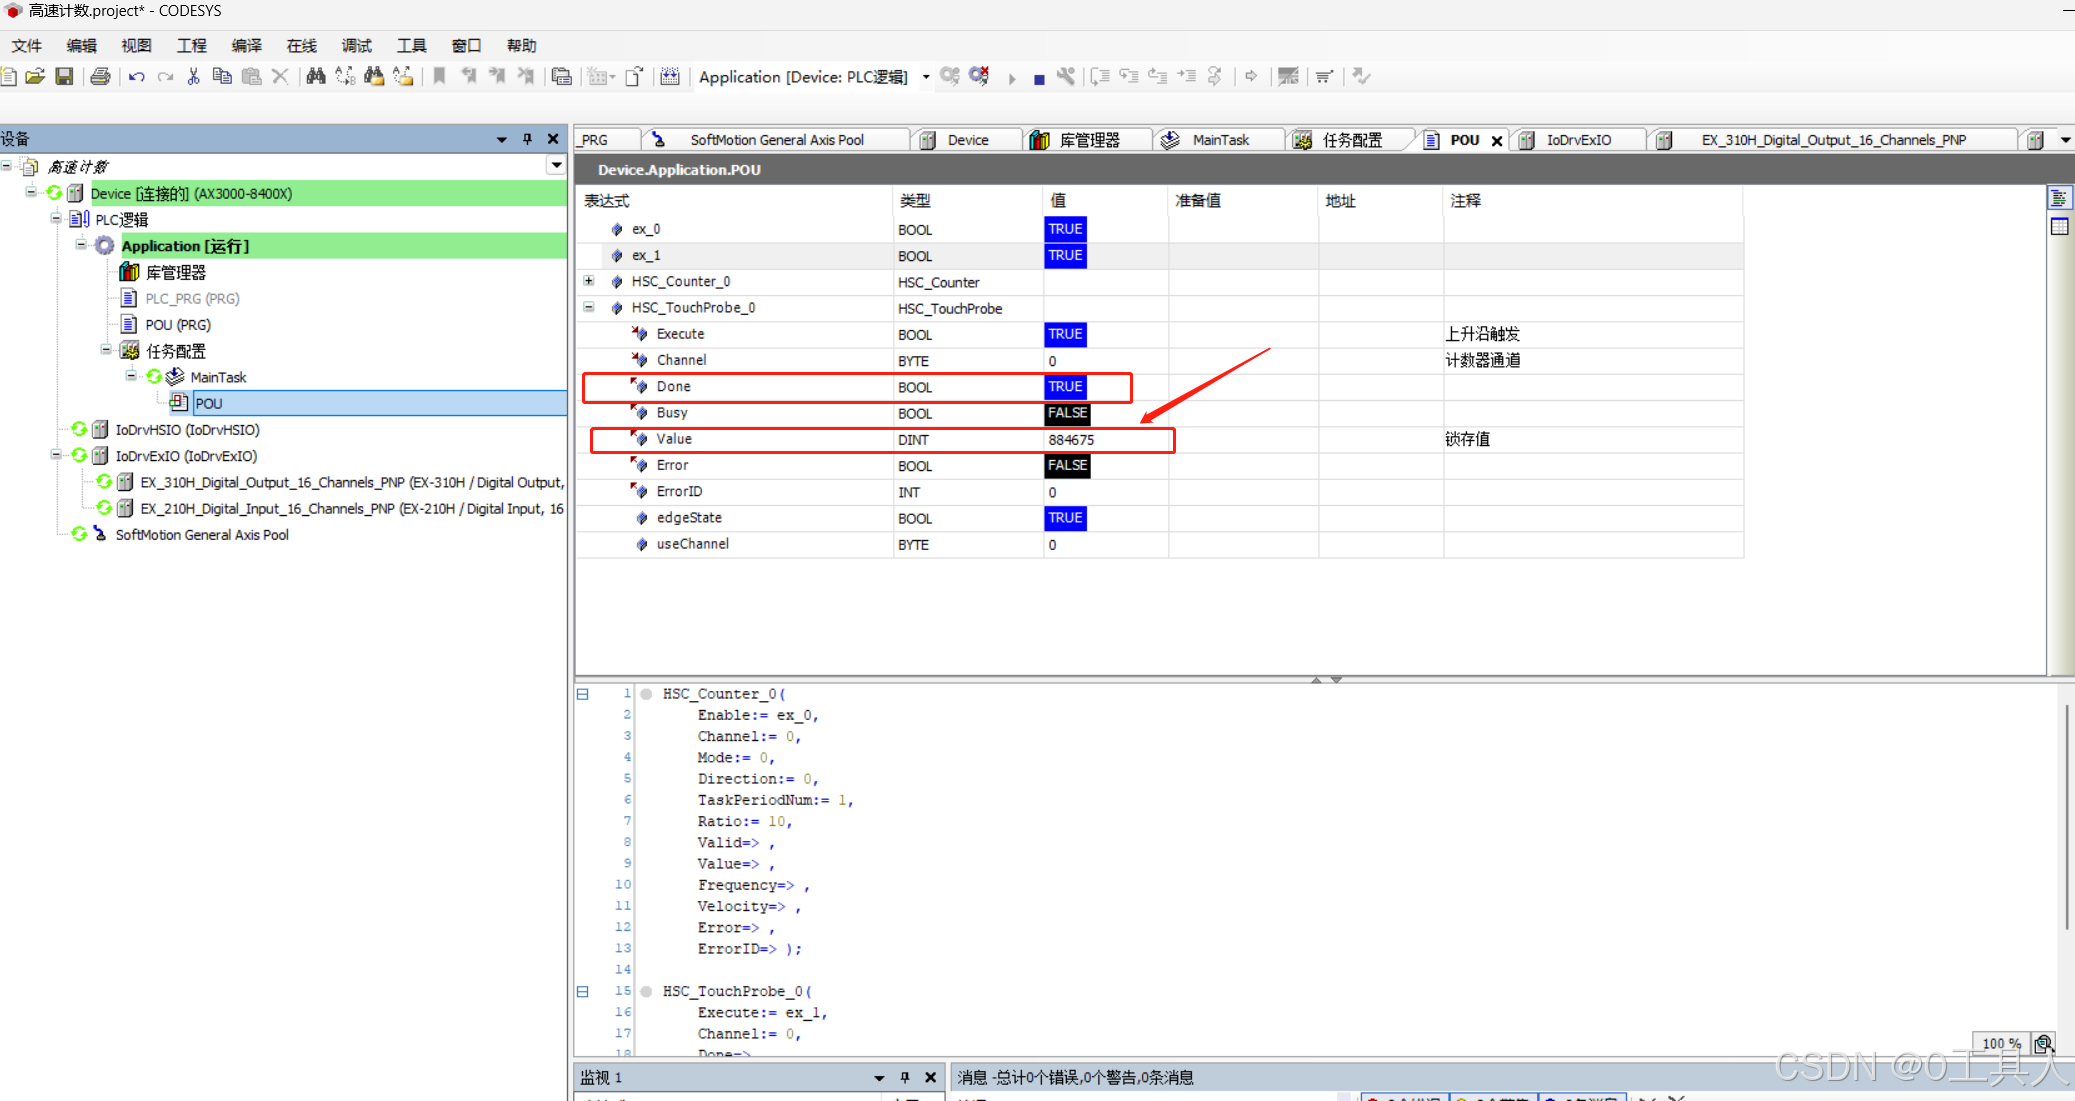Collapse the HSC_TouchProbe_0 variable row

click(589, 307)
